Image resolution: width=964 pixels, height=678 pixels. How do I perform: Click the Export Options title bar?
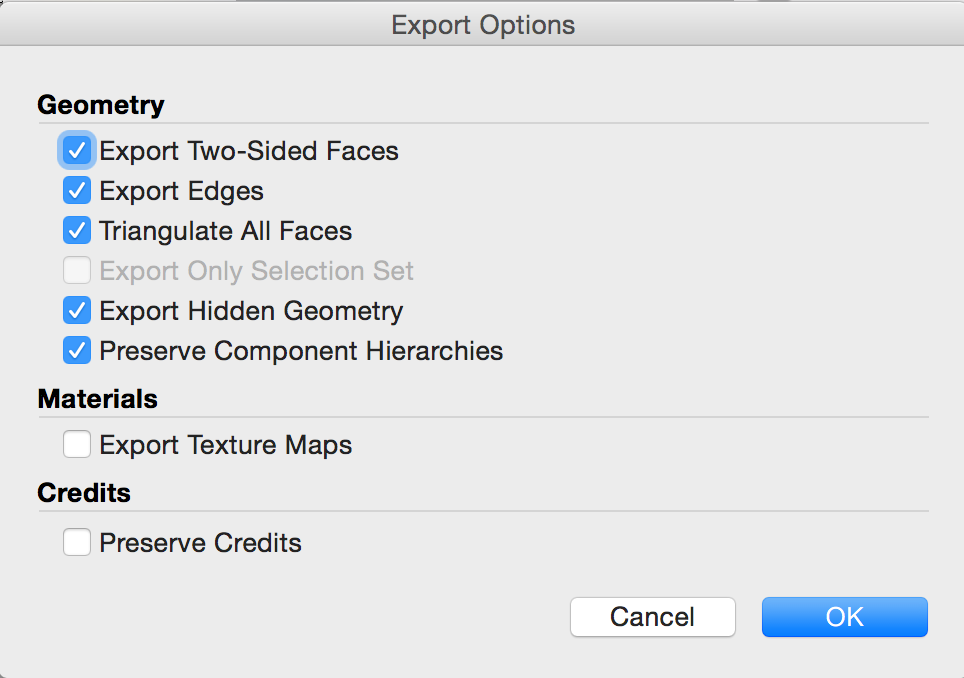tap(483, 24)
